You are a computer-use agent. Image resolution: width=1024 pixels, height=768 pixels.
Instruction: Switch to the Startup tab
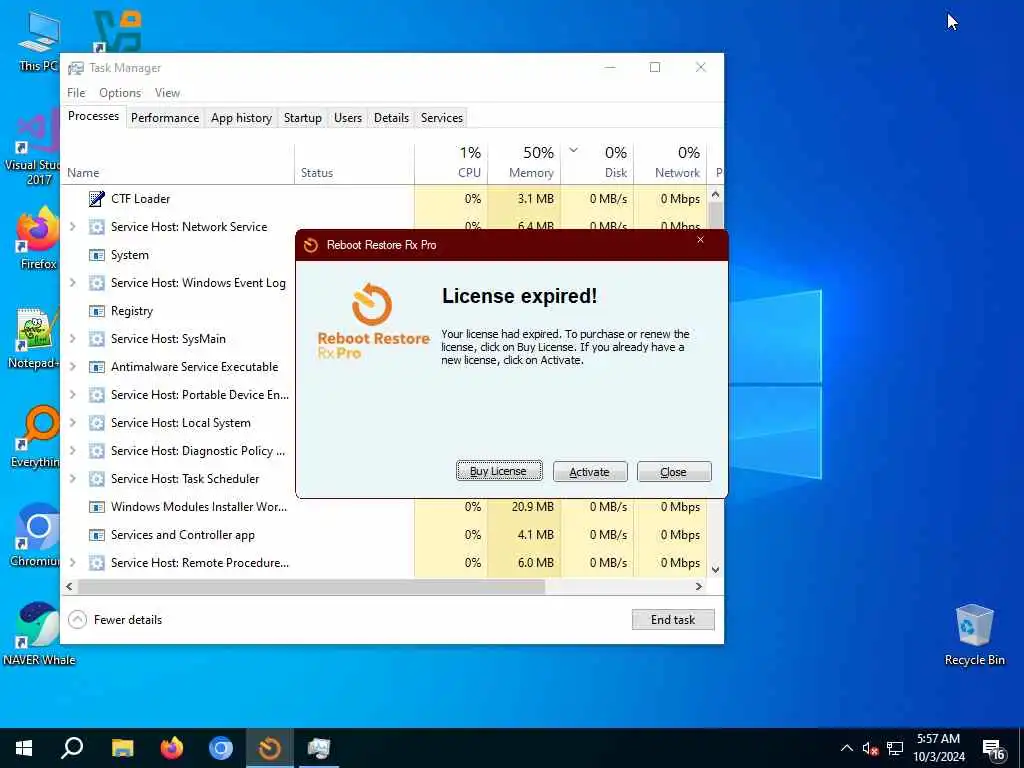[302, 118]
